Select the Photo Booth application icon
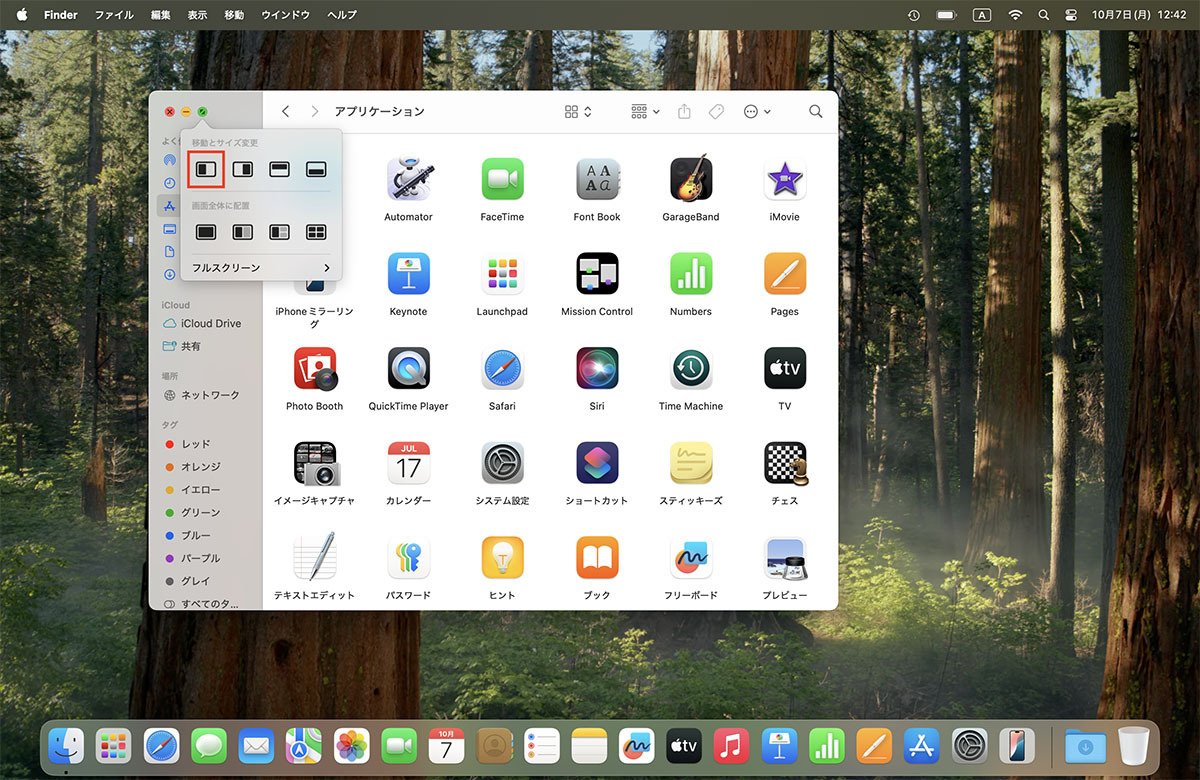This screenshot has width=1200, height=780. point(314,368)
